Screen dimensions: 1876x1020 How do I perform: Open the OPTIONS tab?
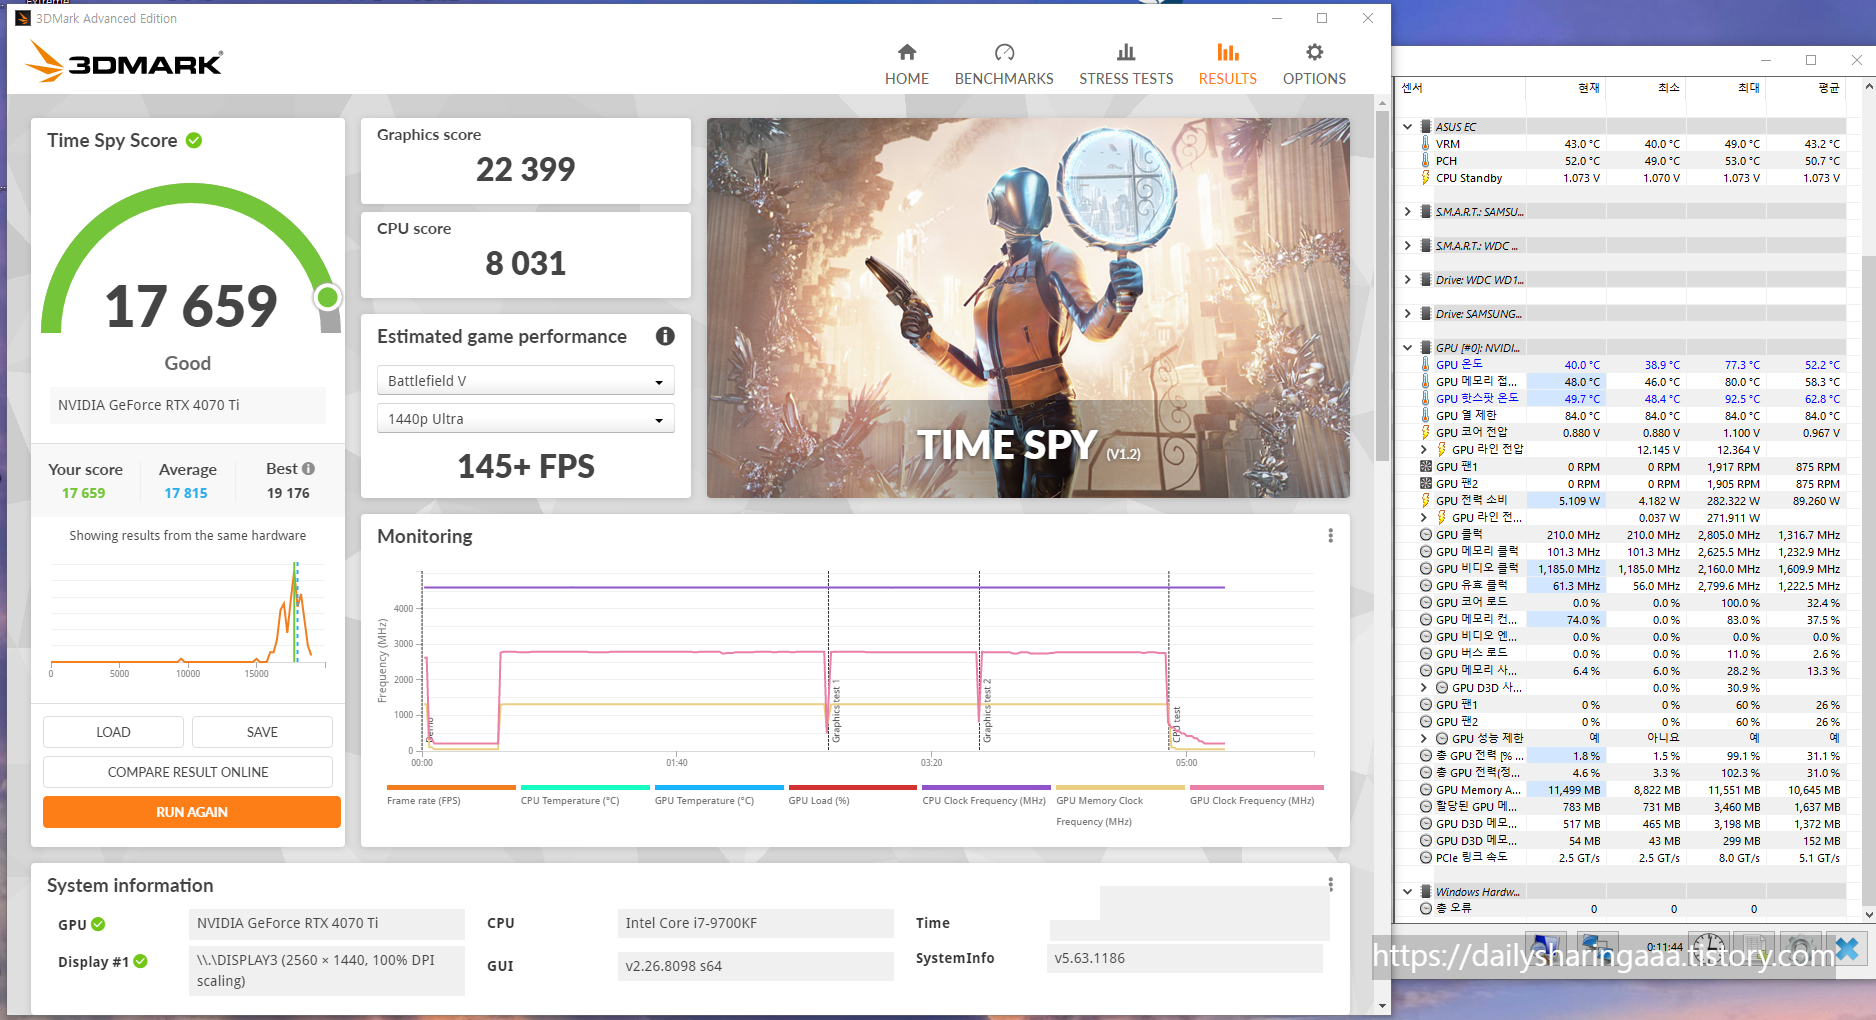1314,65
